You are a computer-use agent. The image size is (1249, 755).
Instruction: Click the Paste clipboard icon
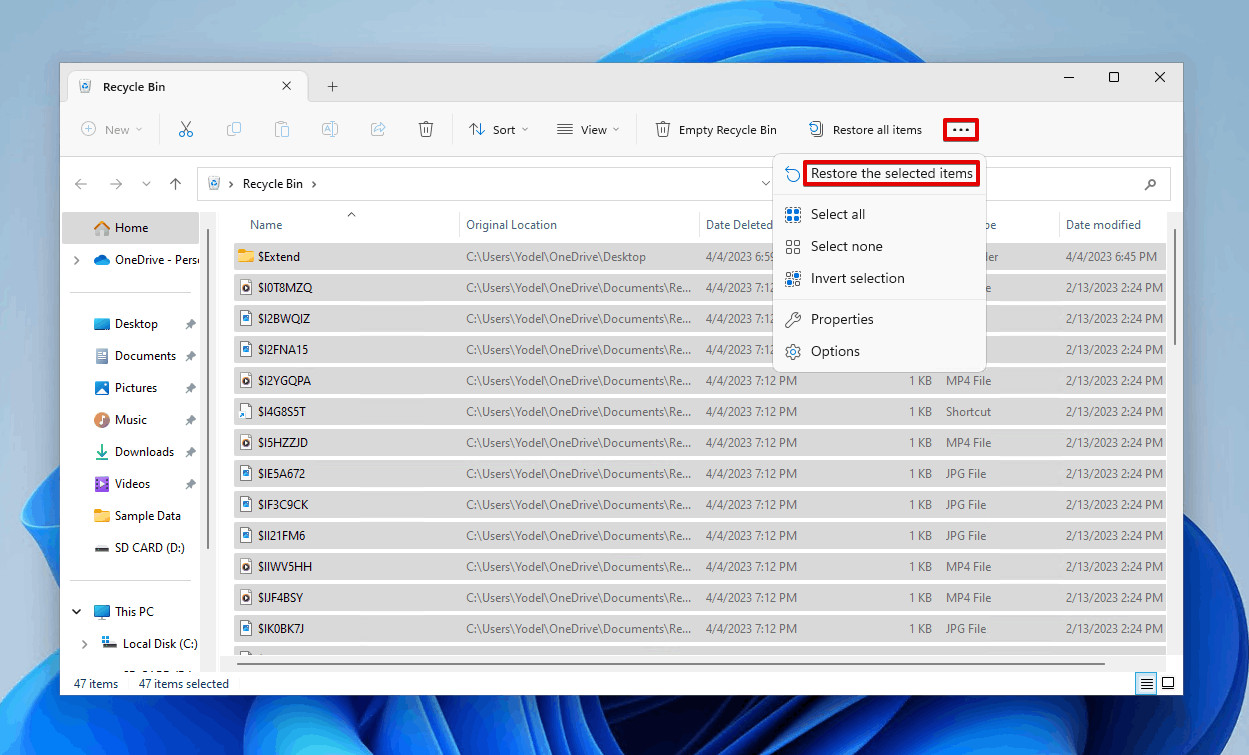pos(282,129)
